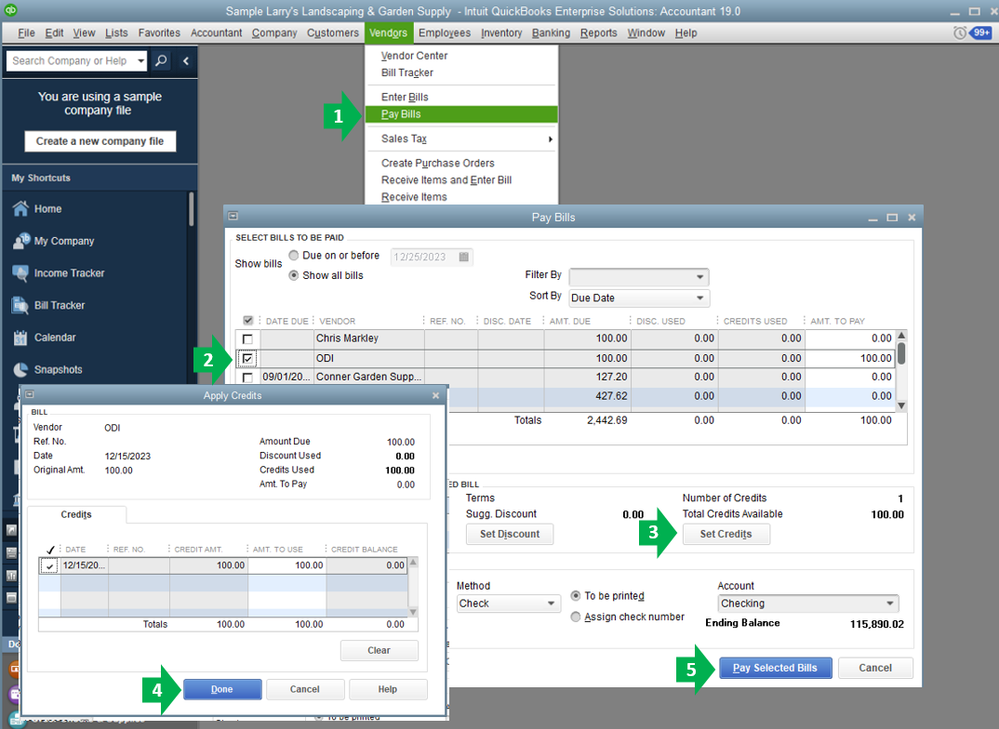
Task: Open the Filter By dropdown
Action: pos(639,277)
